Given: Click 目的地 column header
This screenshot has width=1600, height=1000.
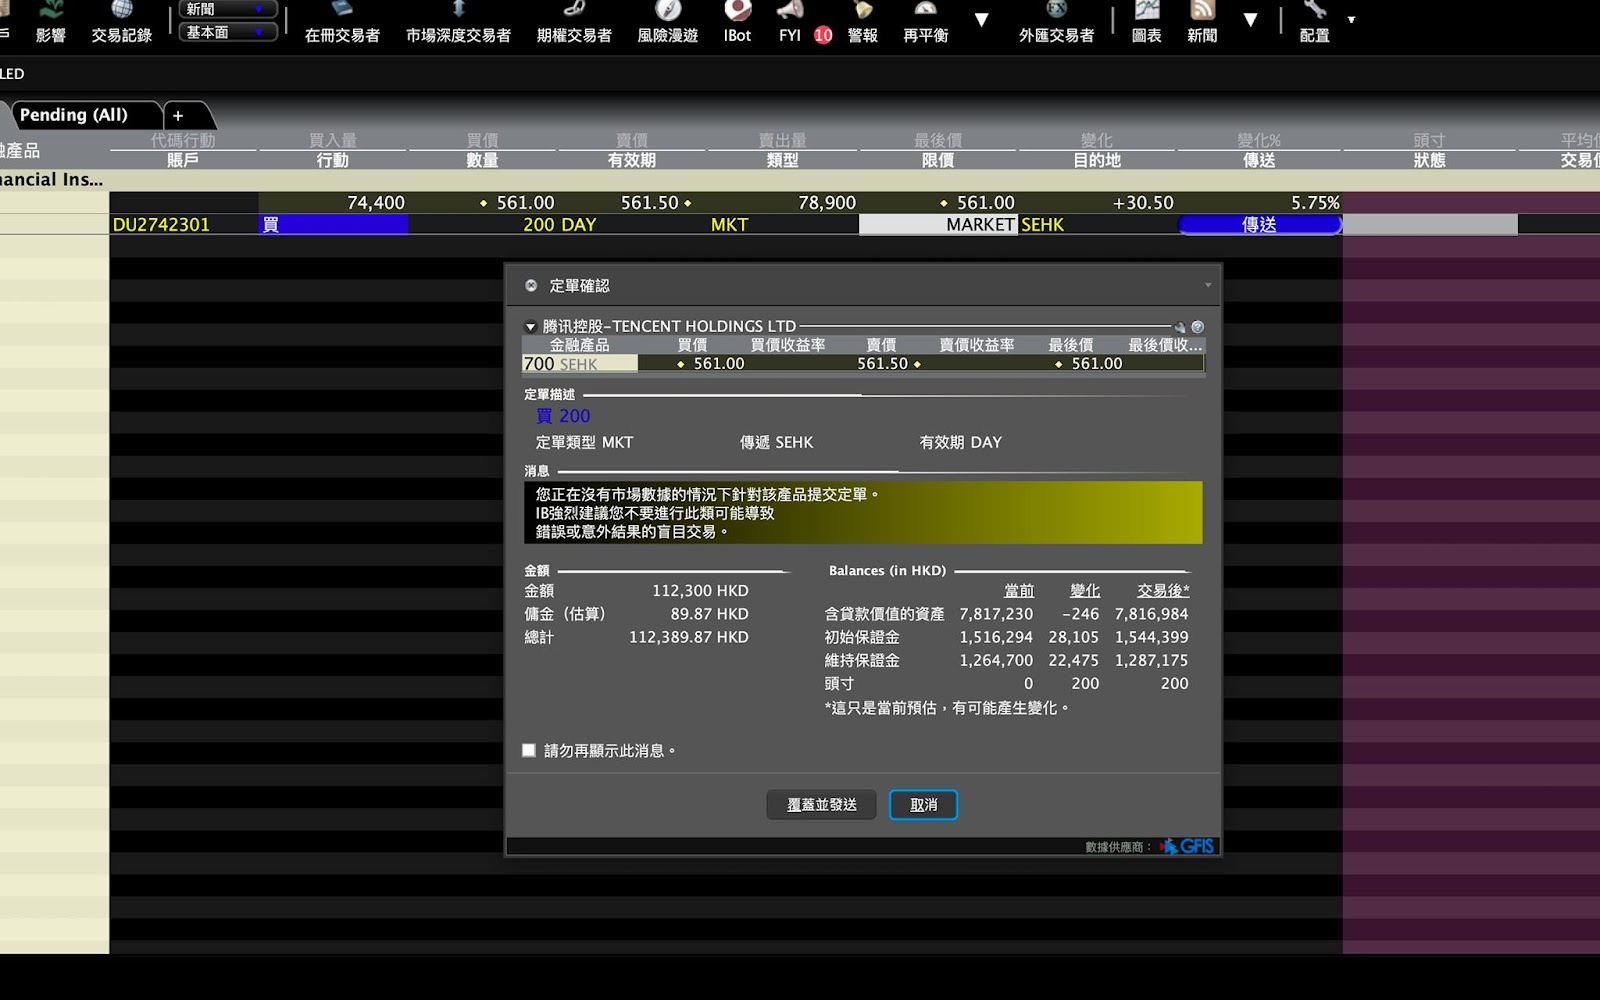Looking at the screenshot, I should click(1097, 160).
